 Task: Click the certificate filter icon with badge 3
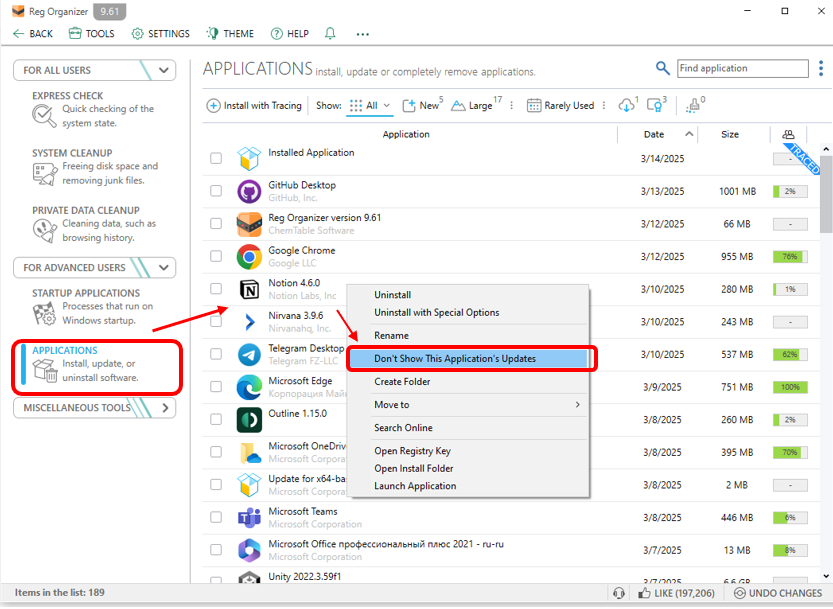pos(655,105)
